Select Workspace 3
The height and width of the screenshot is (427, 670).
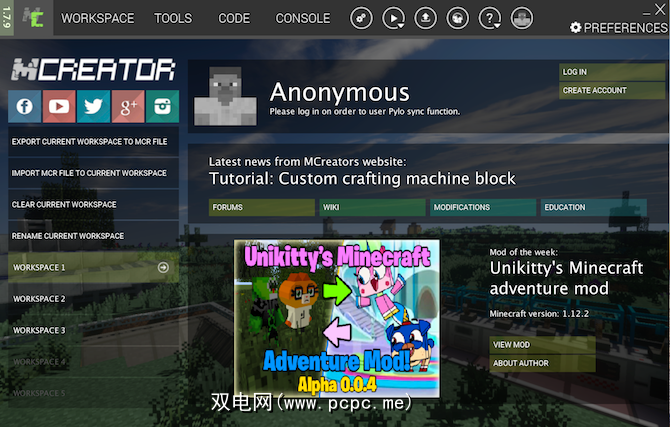93,330
